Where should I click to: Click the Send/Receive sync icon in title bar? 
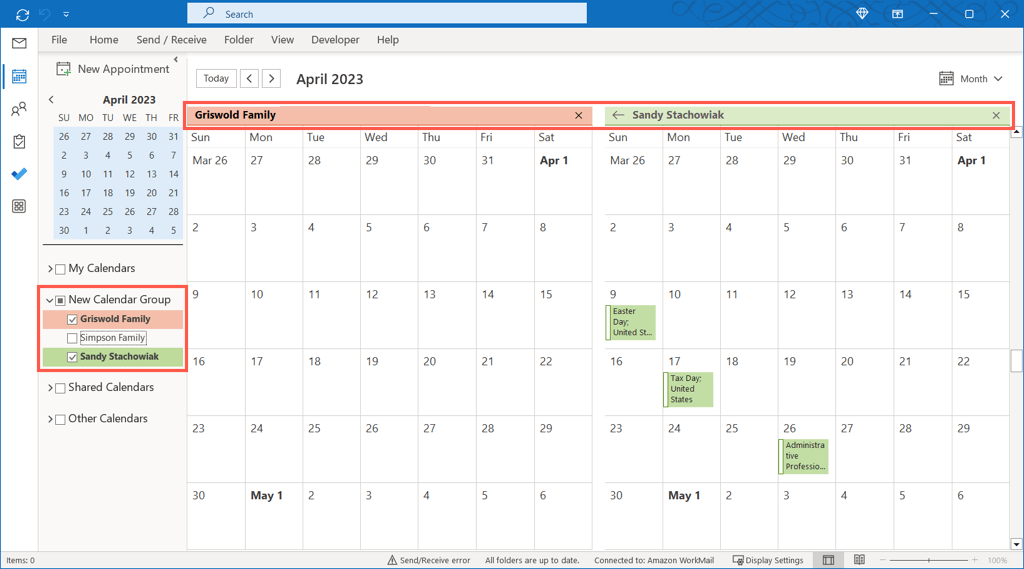(x=23, y=14)
